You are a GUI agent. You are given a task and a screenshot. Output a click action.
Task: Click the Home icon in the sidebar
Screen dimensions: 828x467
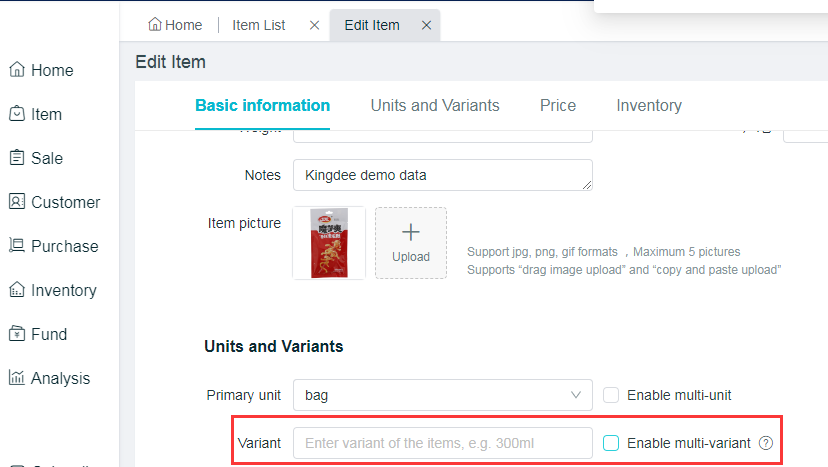pos(17,70)
